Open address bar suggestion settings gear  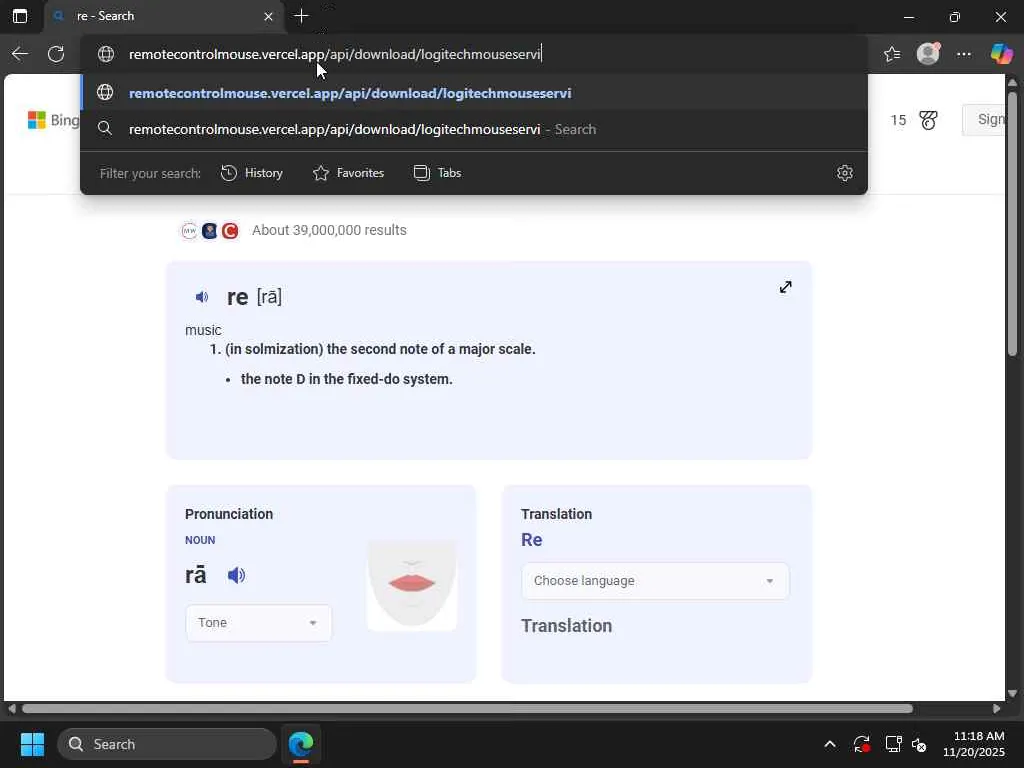point(844,173)
